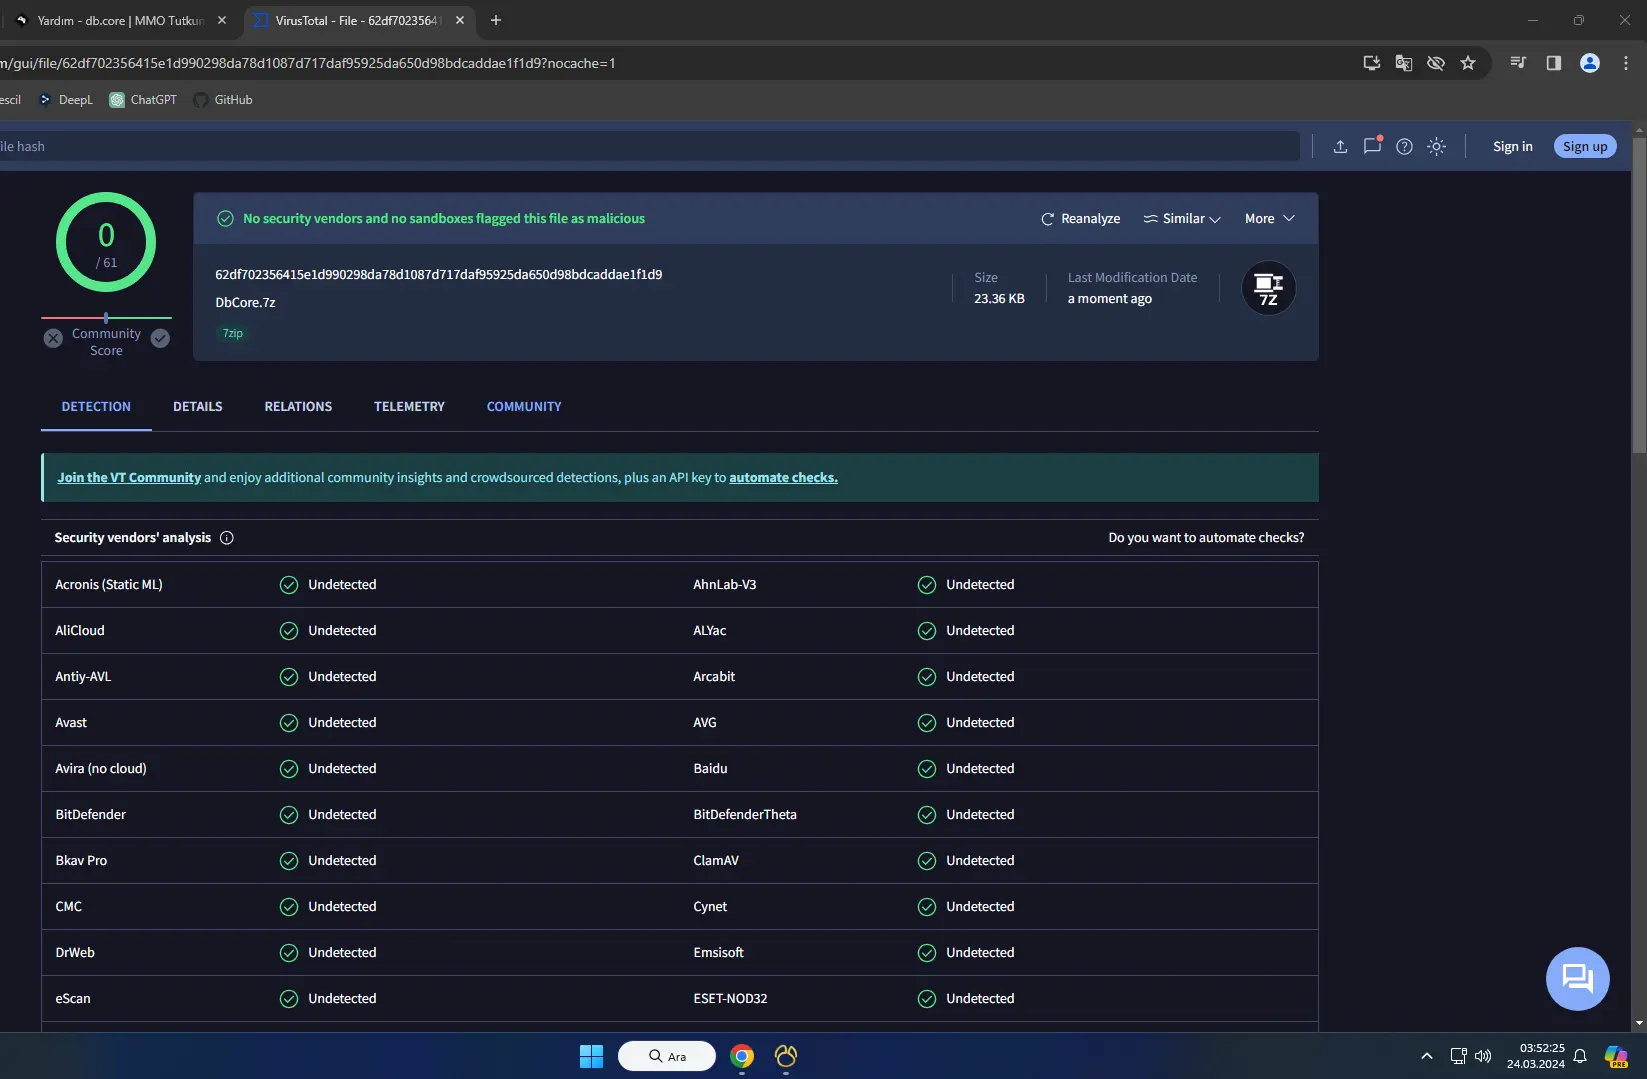Click the Join the VT Community link
The width and height of the screenshot is (1647, 1079).
pyautogui.click(x=129, y=478)
